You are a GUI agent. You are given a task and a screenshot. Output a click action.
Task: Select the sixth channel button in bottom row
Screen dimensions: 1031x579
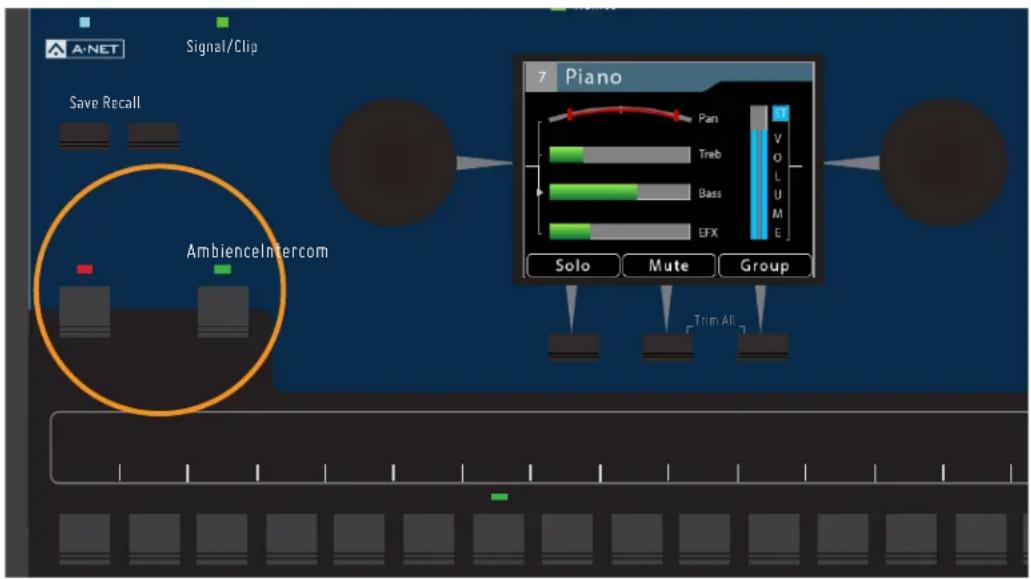pyautogui.click(x=429, y=539)
